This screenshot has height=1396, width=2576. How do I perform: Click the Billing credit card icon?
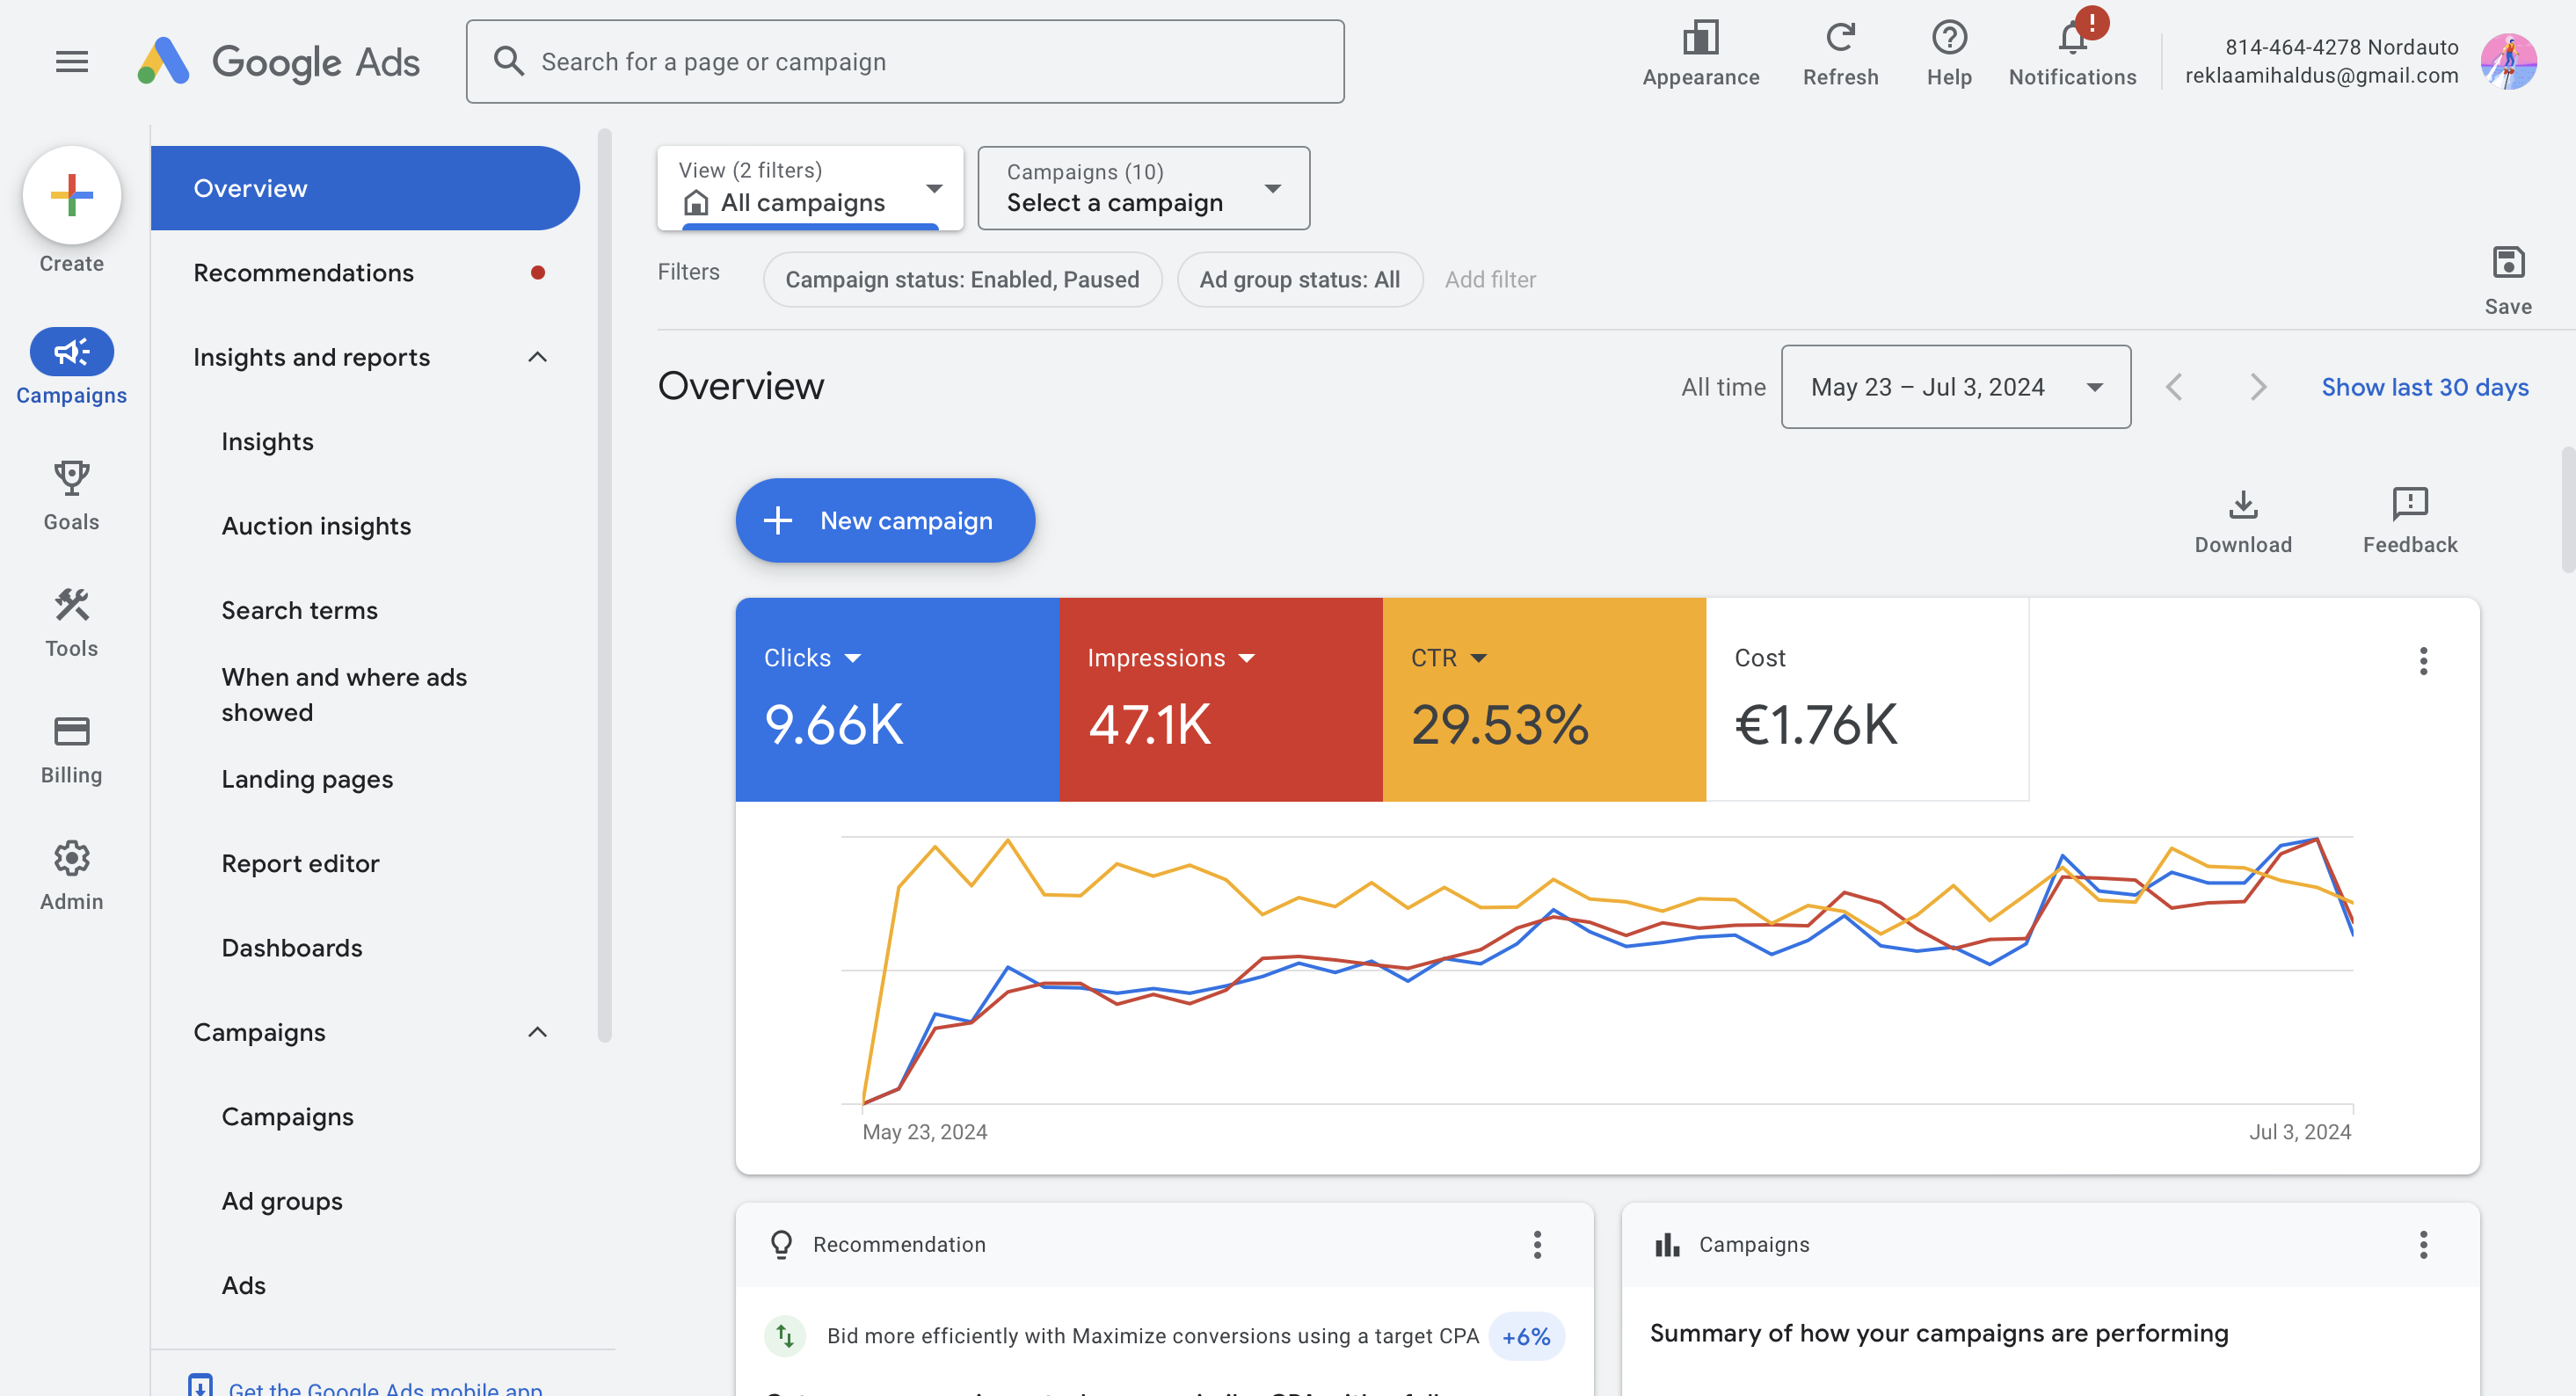pos(72,731)
